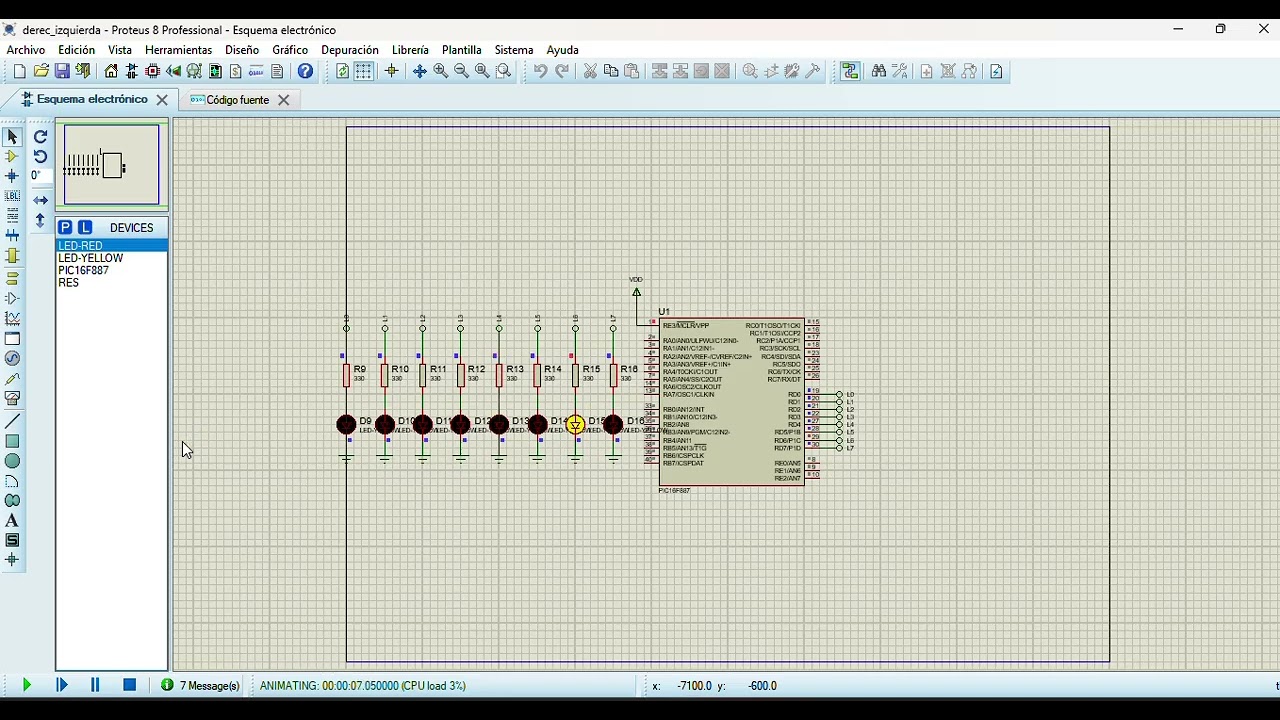Select the Graph mode tool
This screenshot has height=720, width=1280.
point(12,319)
